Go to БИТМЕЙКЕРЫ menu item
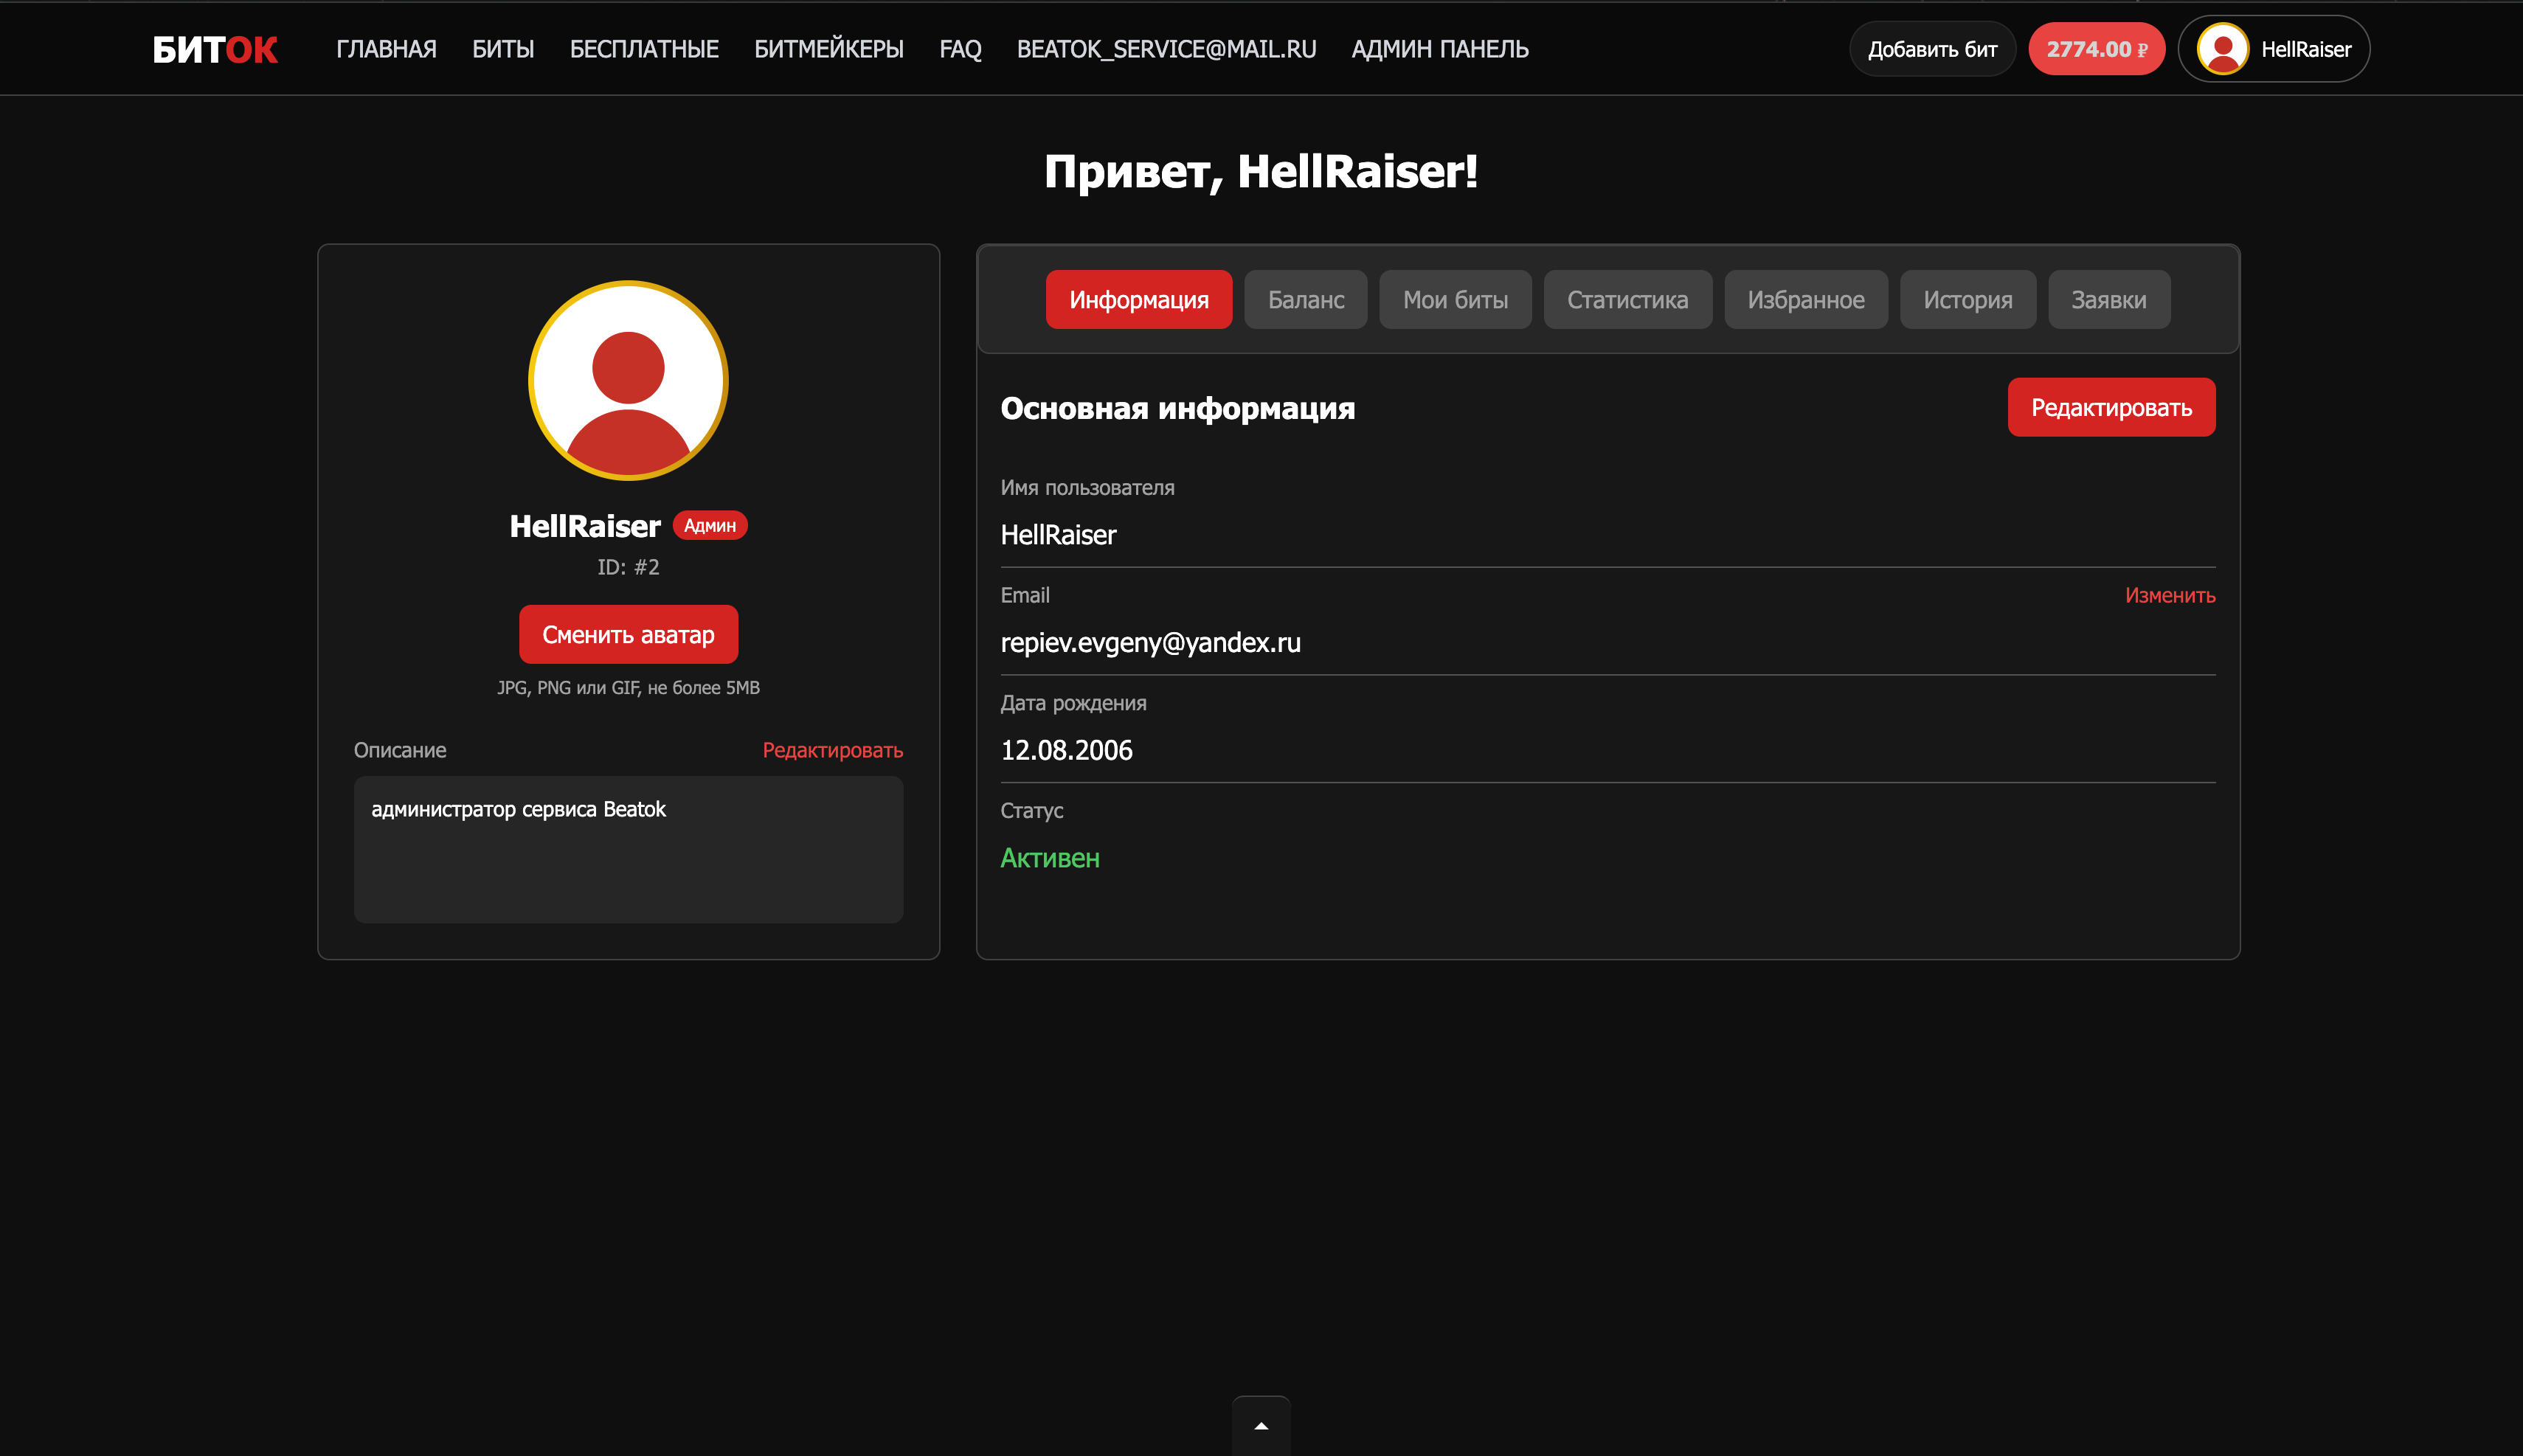The height and width of the screenshot is (1456, 2523). 828,49
